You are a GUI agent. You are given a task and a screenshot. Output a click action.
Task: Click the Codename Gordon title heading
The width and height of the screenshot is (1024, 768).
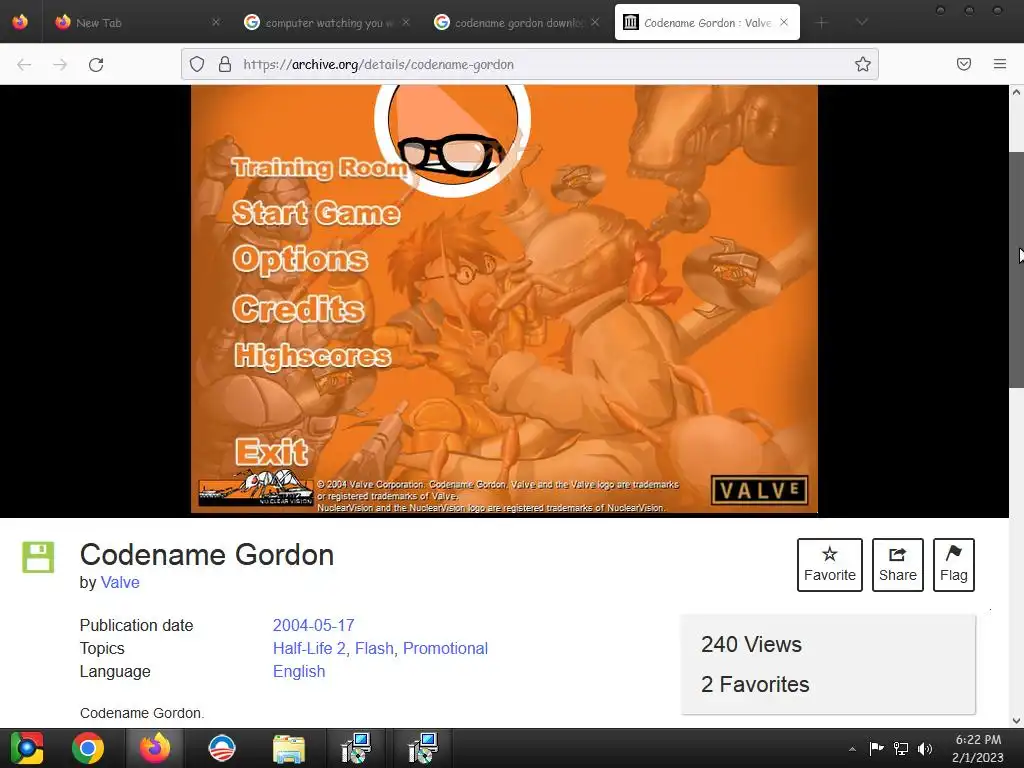(x=207, y=554)
